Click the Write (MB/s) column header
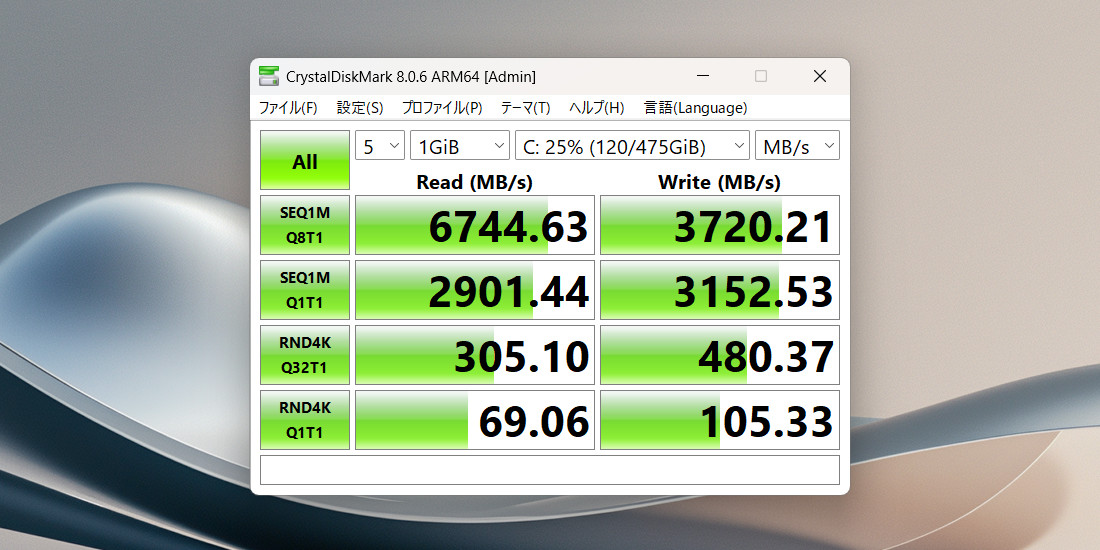This screenshot has width=1100, height=550. tap(719, 182)
